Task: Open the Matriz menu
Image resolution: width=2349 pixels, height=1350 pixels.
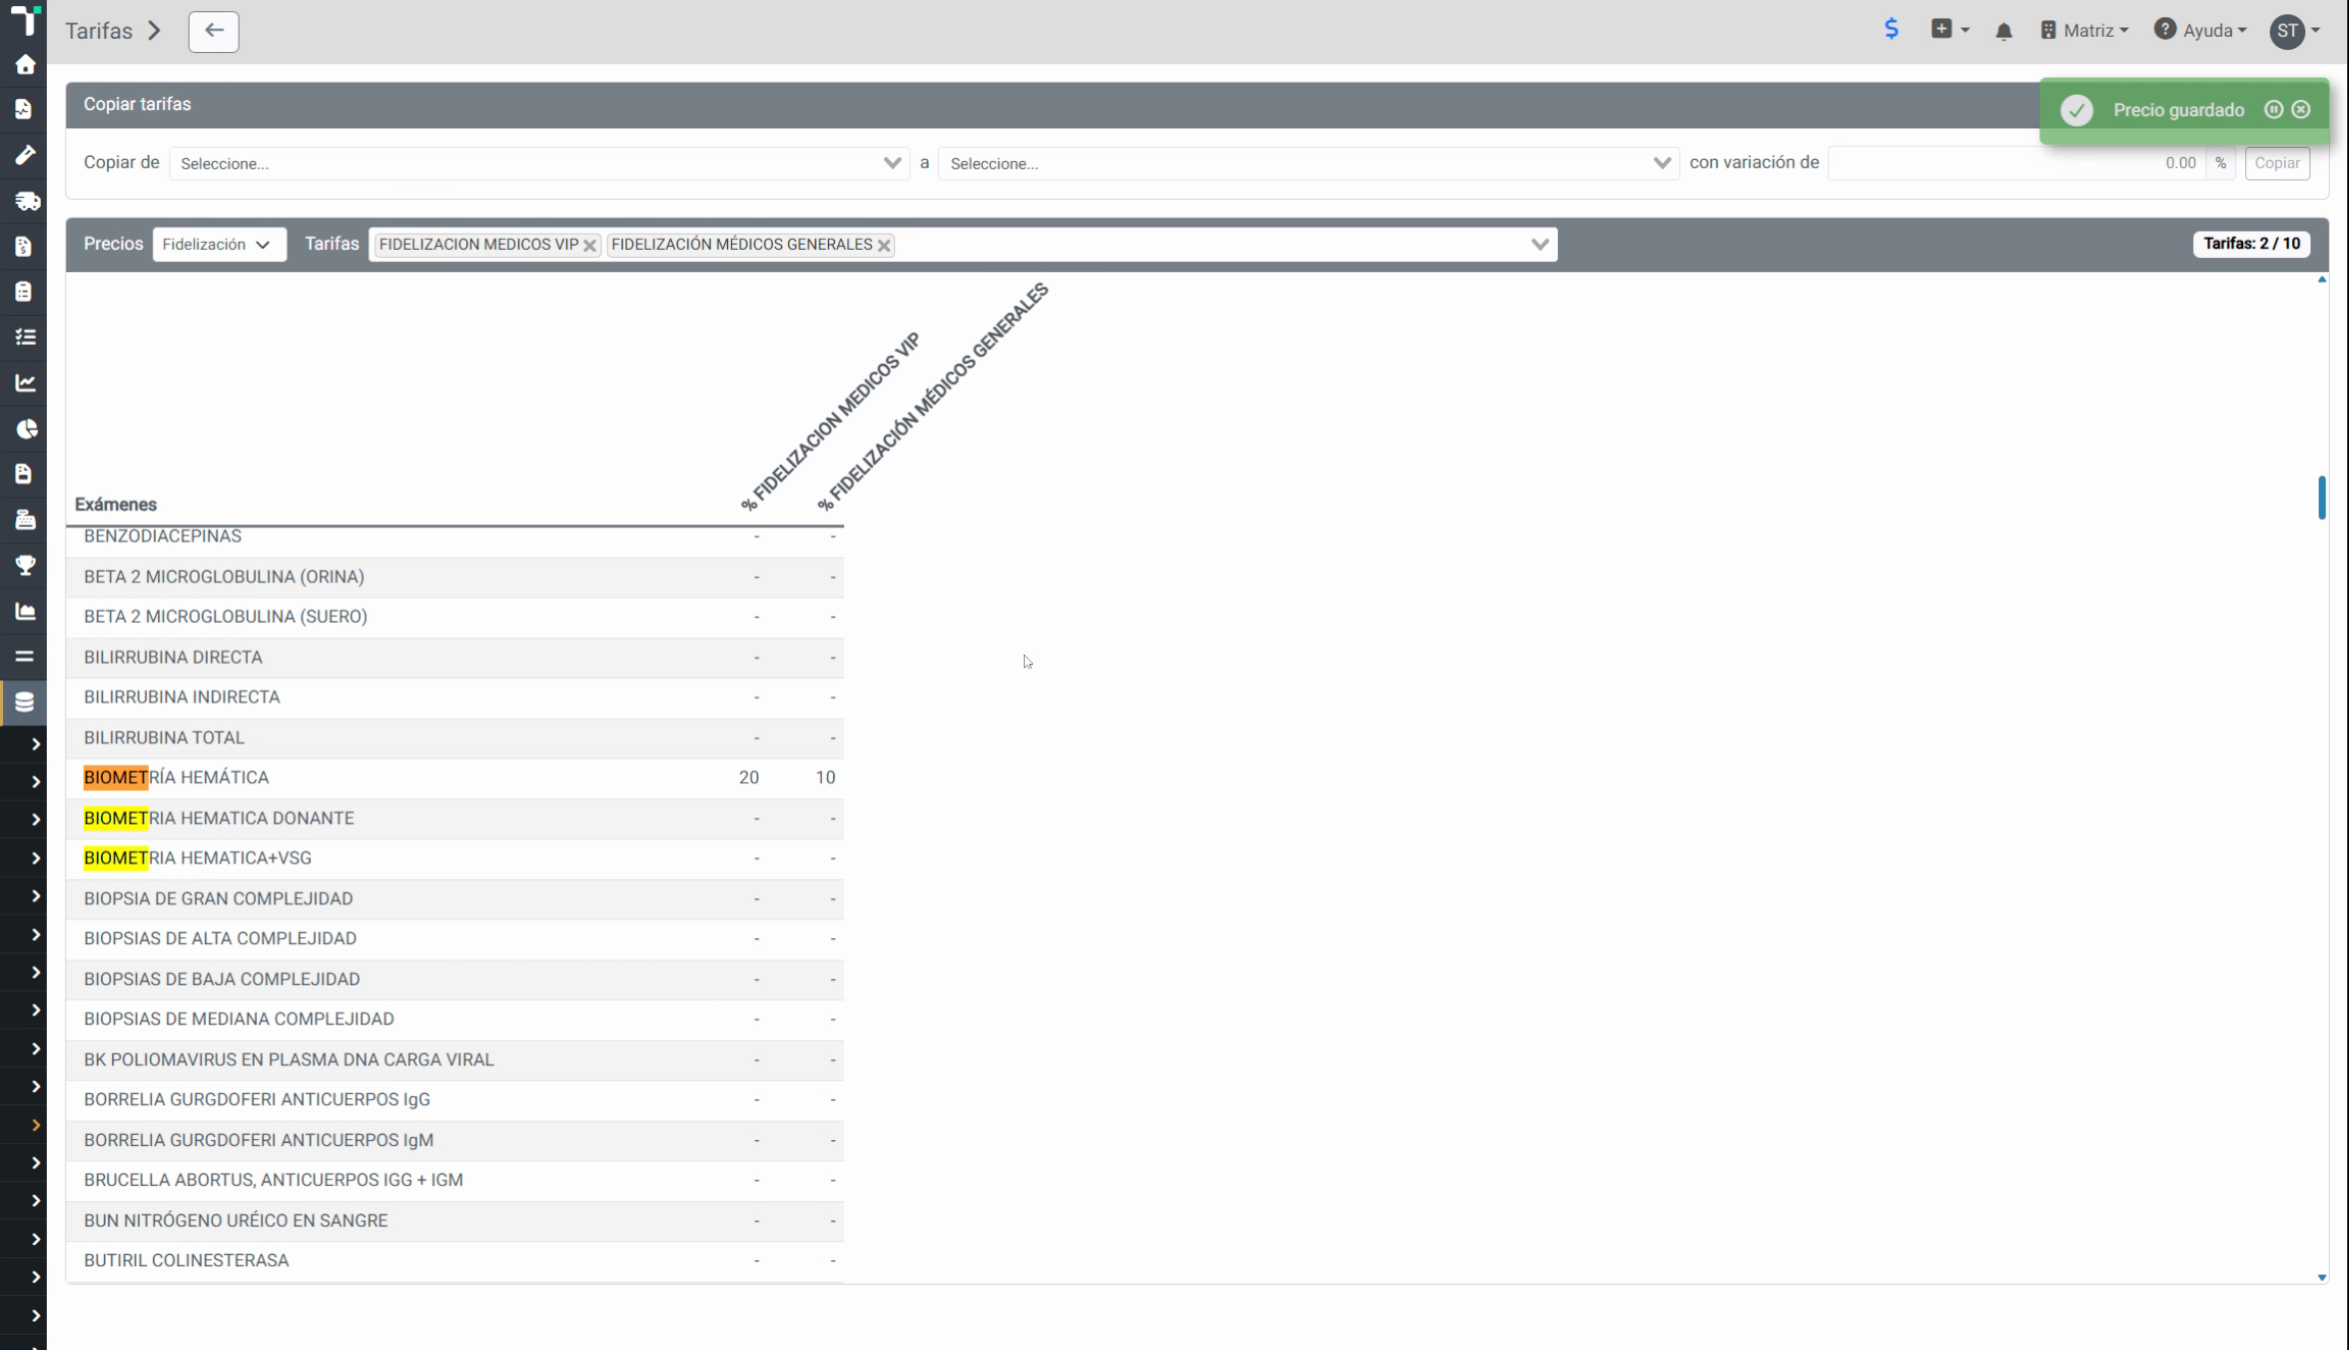Action: click(2085, 31)
